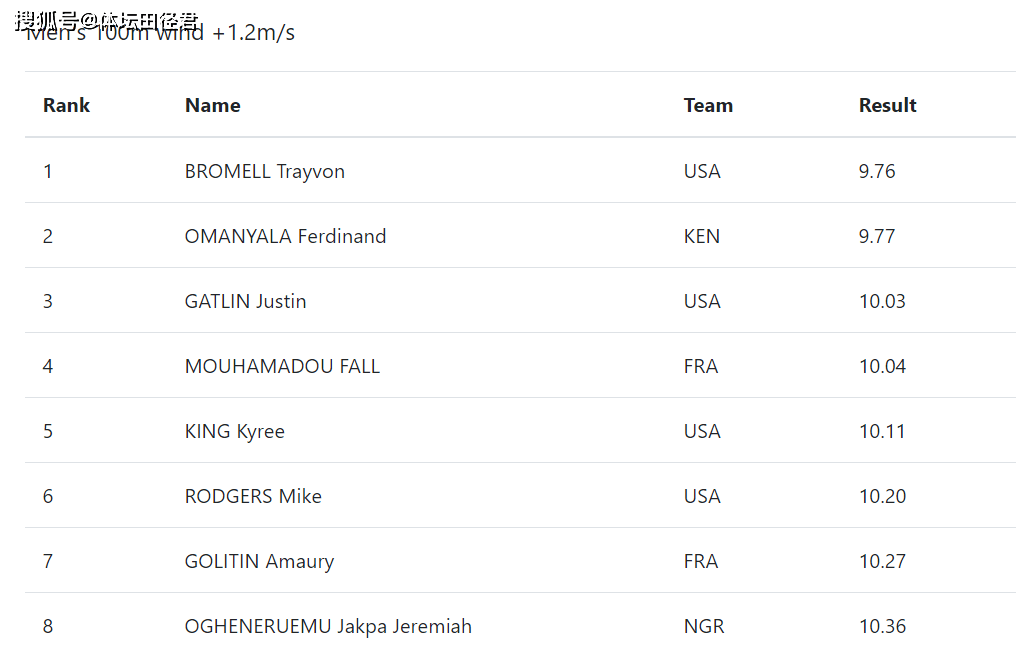This screenshot has height=664, width=1020.
Task: Select the name OMANYALA Ferdinand
Action: (x=286, y=236)
